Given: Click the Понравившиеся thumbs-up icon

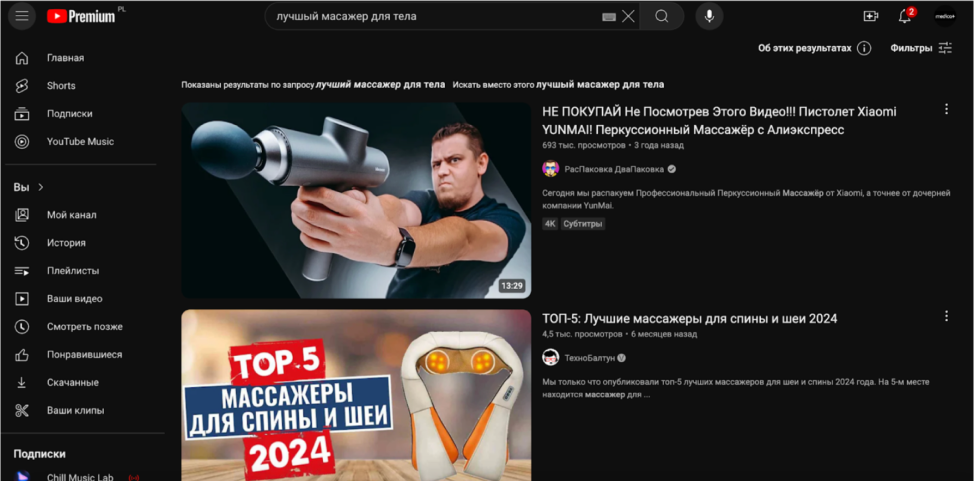Looking at the screenshot, I should (x=22, y=355).
